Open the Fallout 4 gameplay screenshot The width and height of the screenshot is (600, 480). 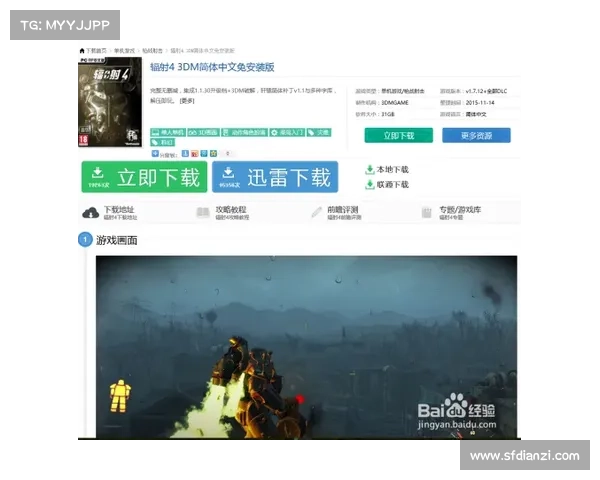306,347
